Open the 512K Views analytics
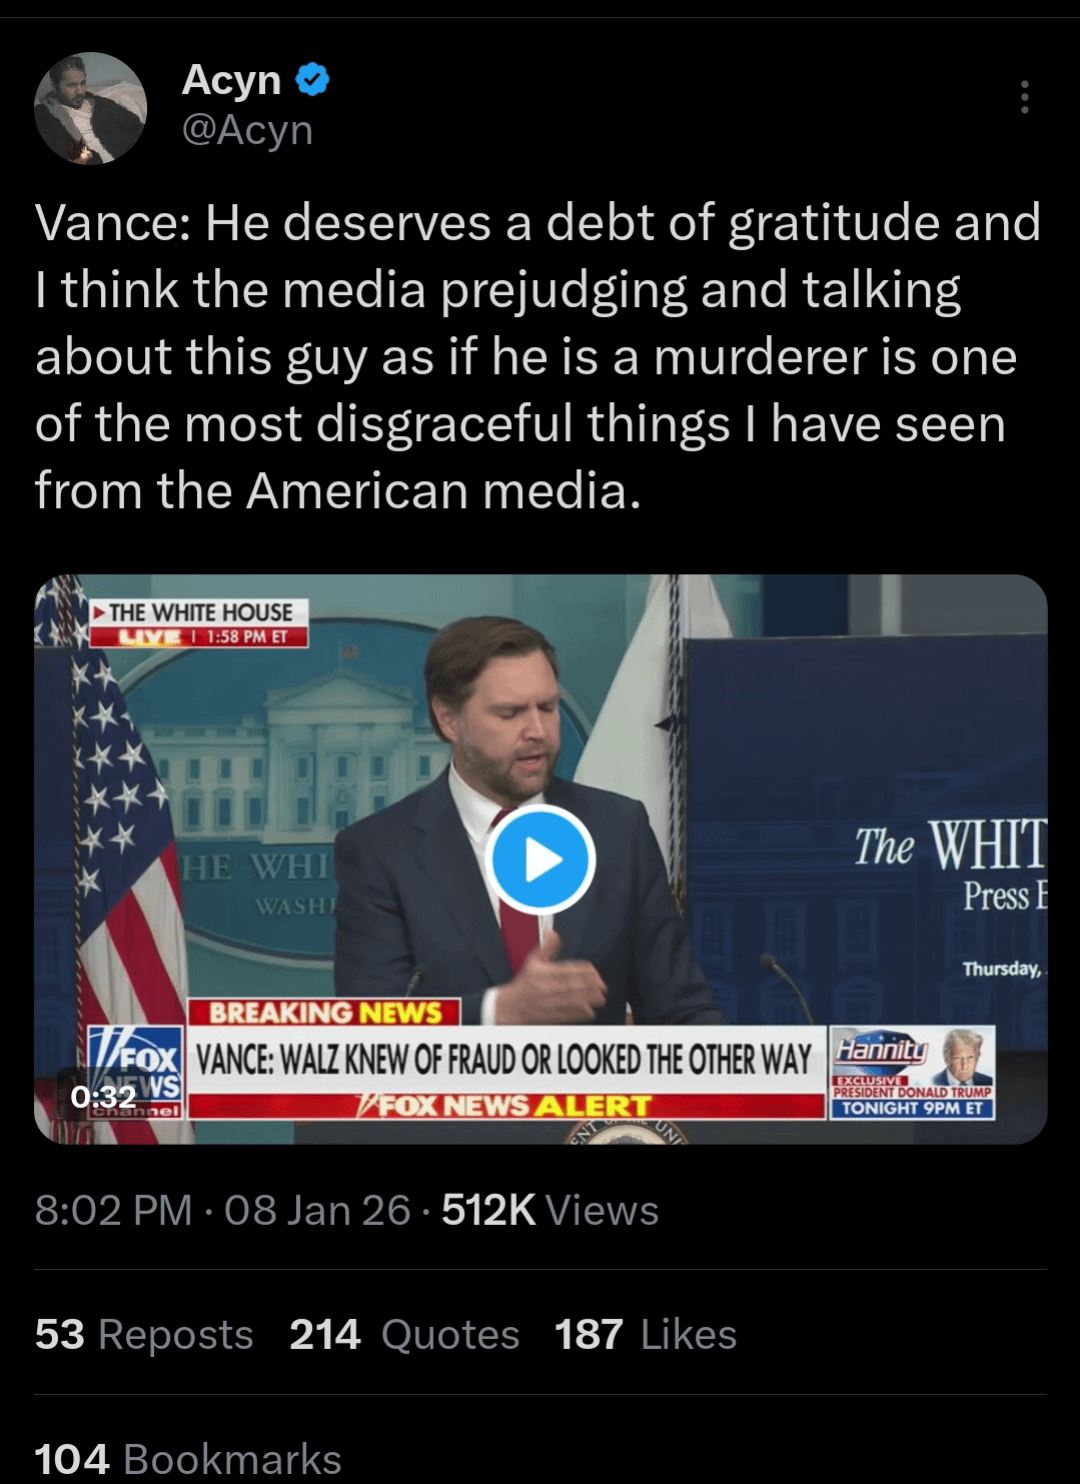 (550, 1210)
